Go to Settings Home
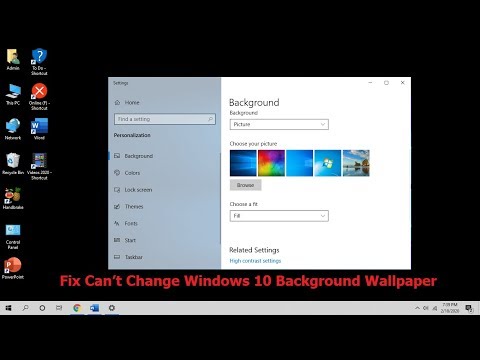The width and height of the screenshot is (480, 360). 127,102
